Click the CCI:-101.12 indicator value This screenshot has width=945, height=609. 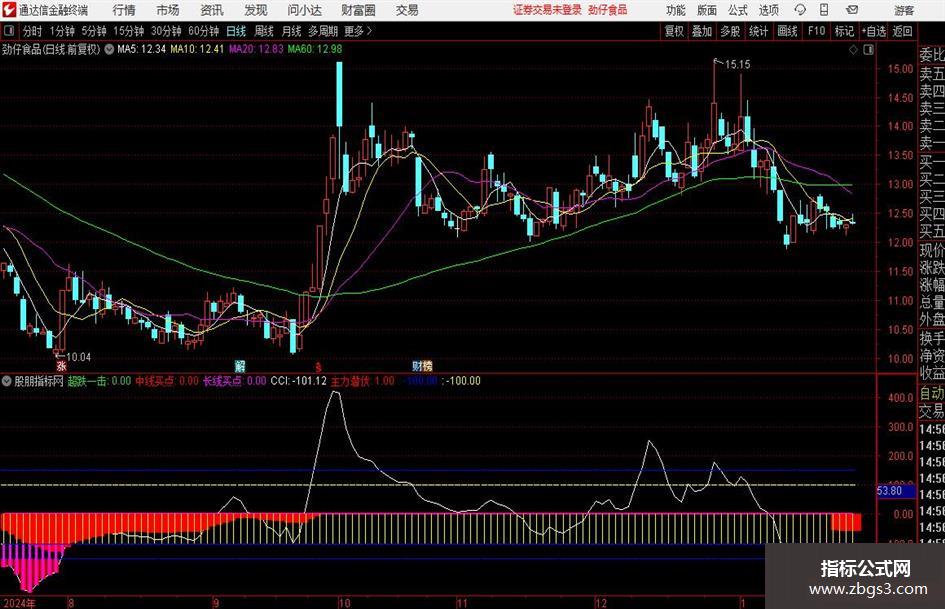pyautogui.click(x=298, y=381)
